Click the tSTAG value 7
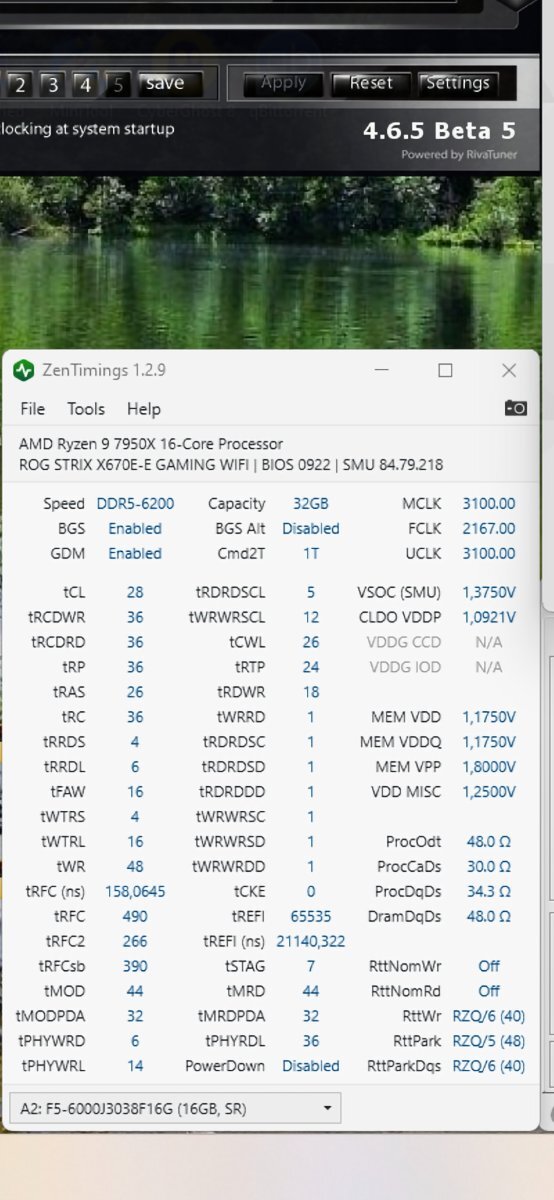This screenshot has width=554, height=1200. point(311,966)
